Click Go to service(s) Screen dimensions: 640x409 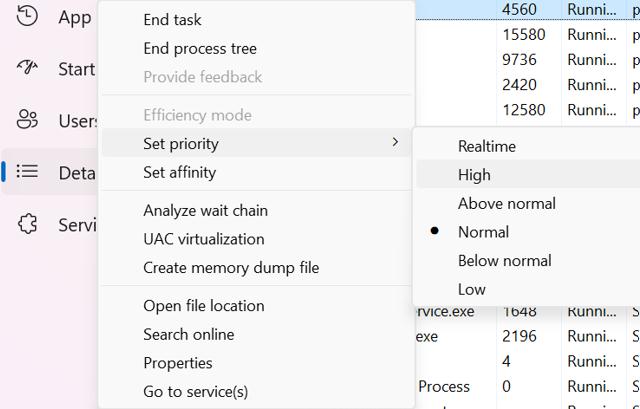click(x=195, y=391)
